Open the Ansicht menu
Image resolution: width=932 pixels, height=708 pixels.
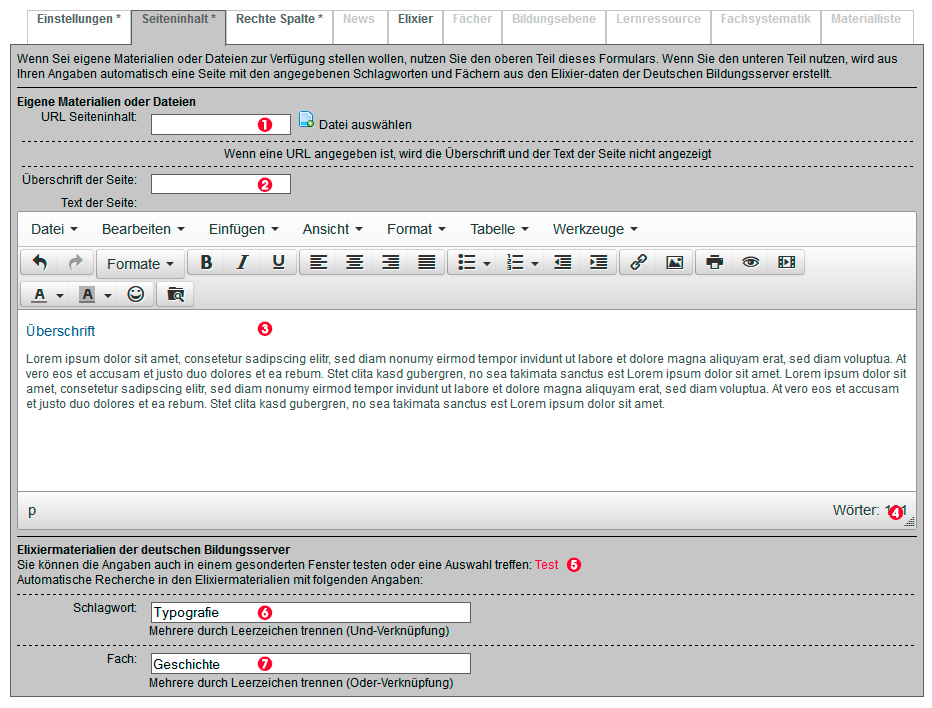point(332,229)
